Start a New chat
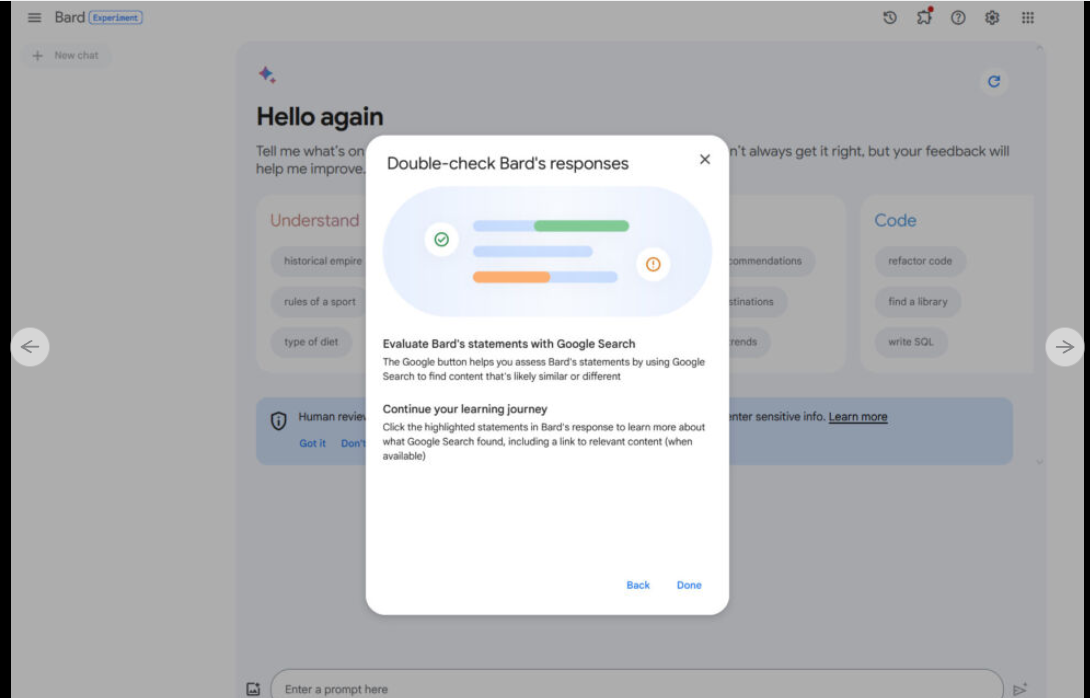Image resolution: width=1090 pixels, height=698 pixels. [x=66, y=56]
